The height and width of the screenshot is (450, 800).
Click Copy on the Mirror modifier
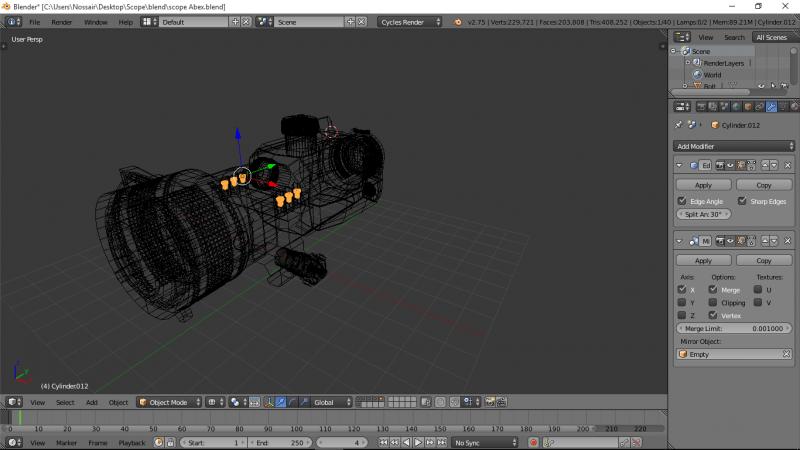coord(763,260)
